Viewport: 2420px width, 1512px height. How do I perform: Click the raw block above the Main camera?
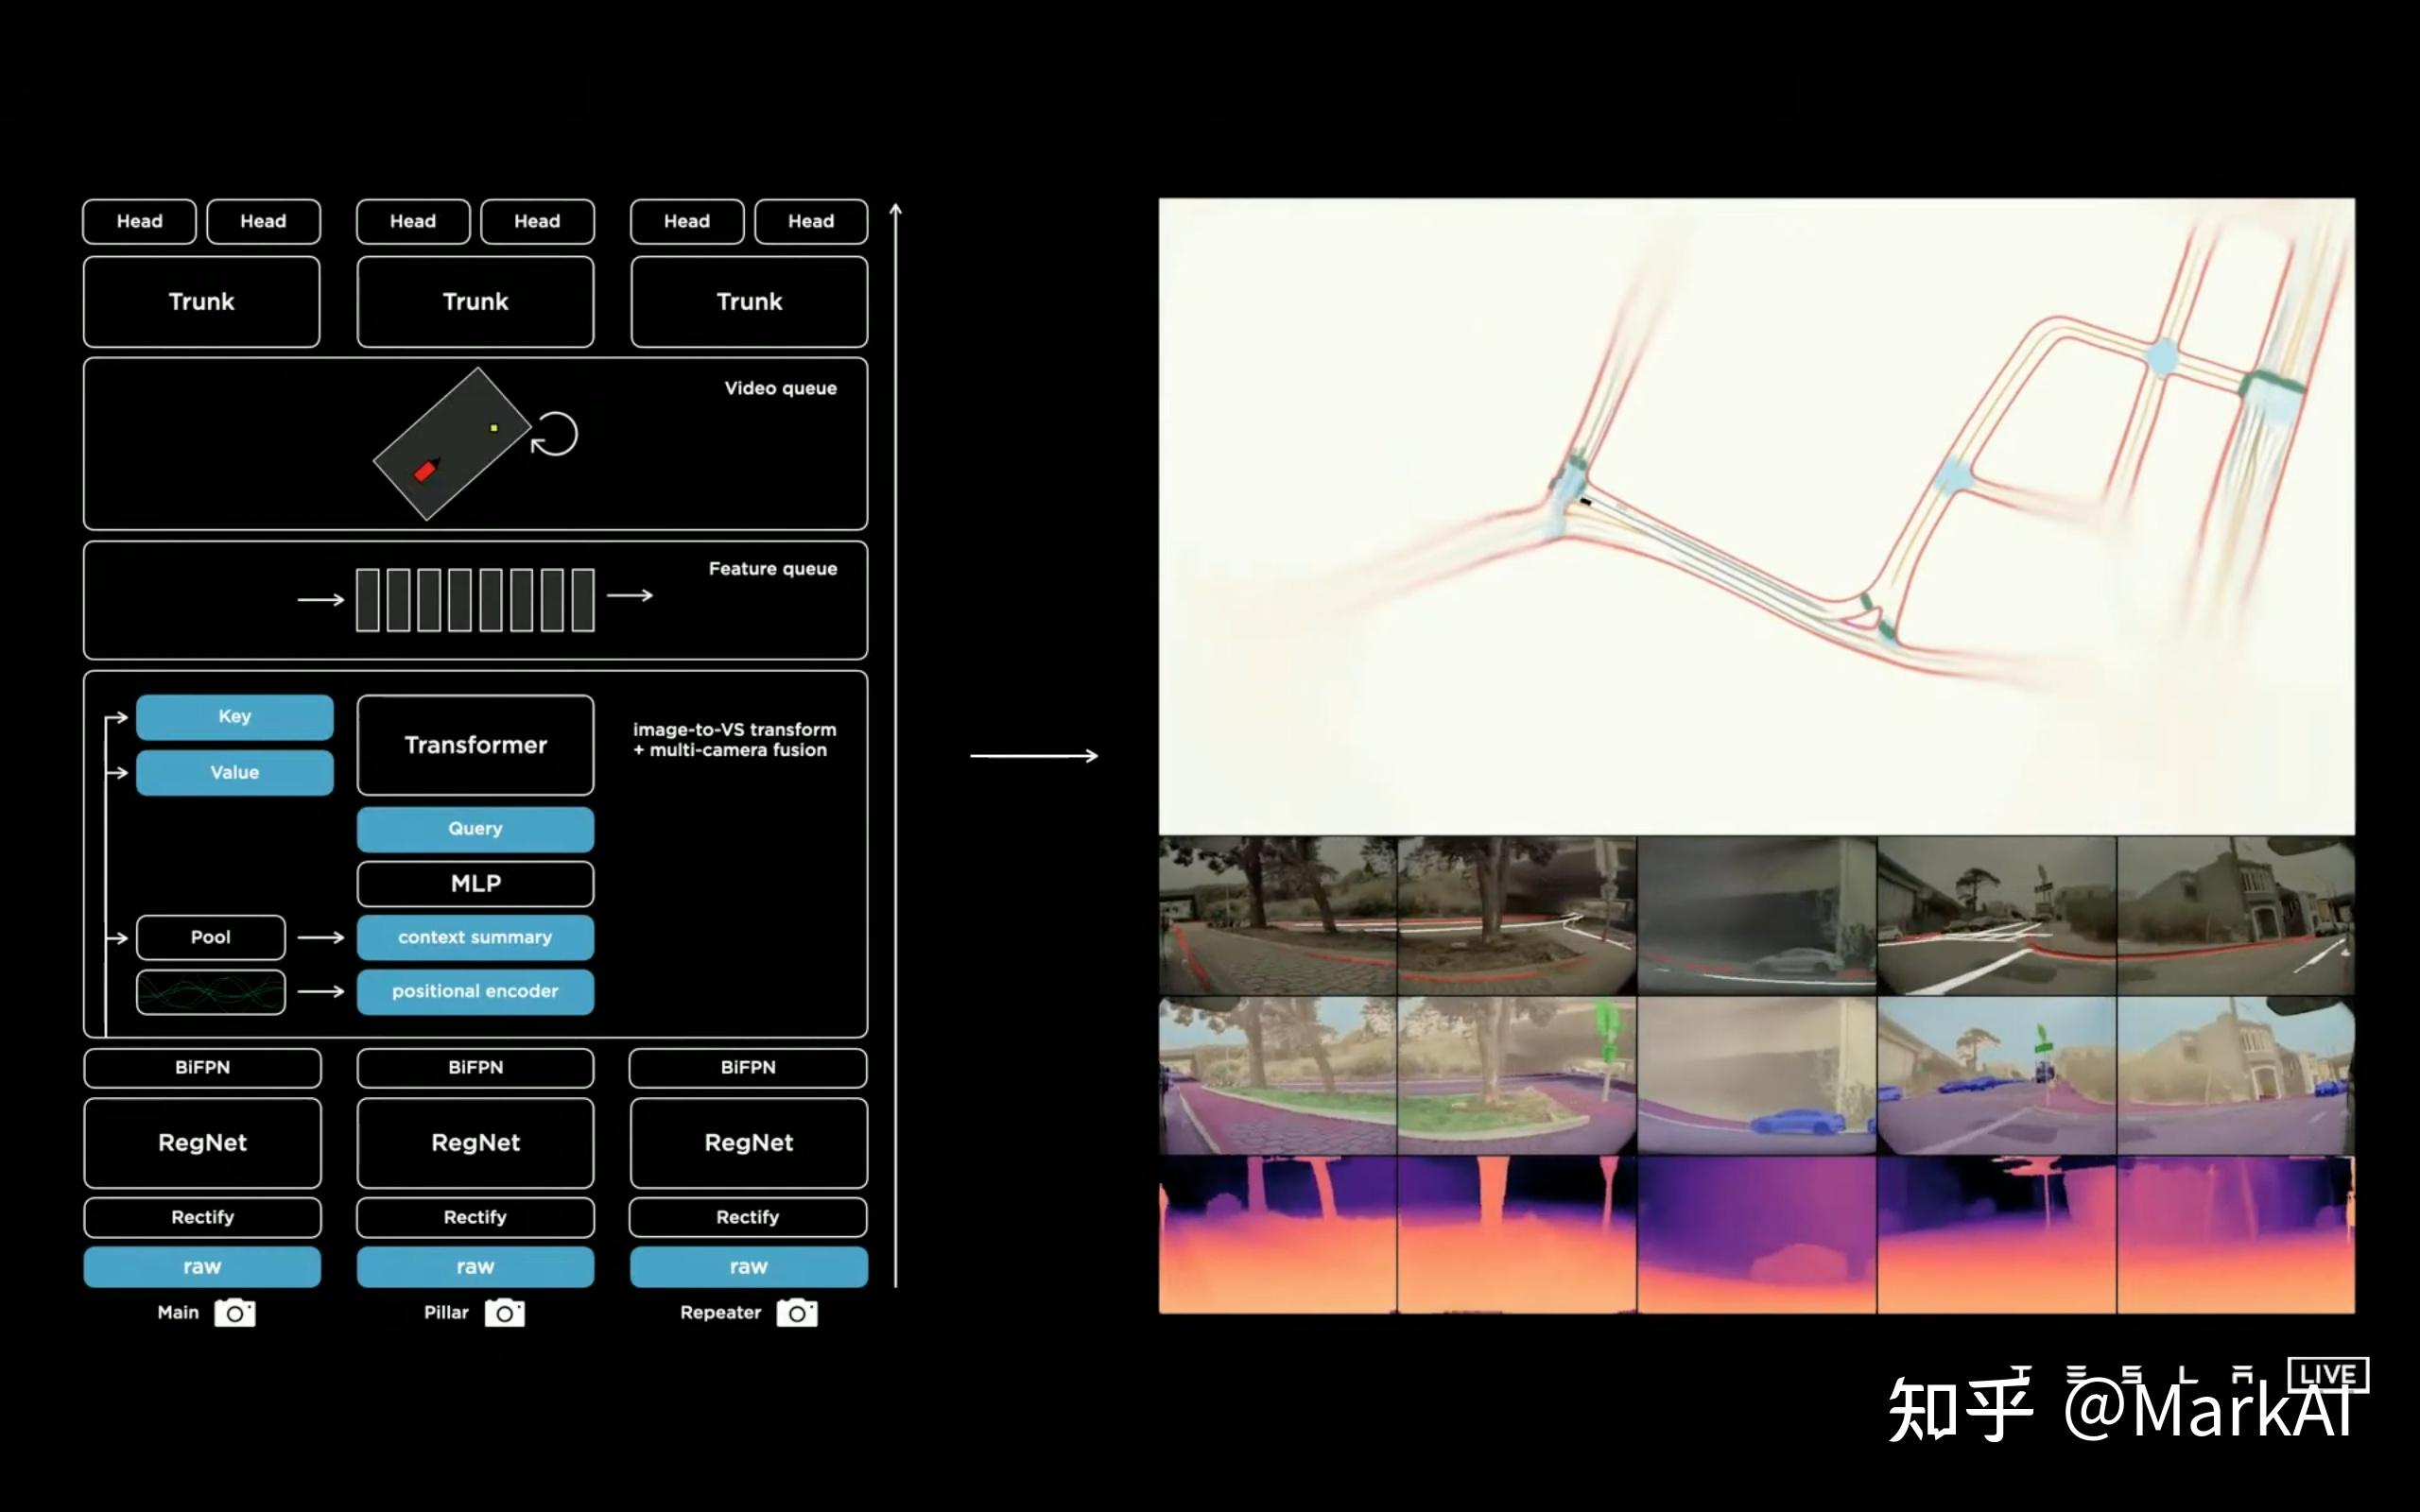pyautogui.click(x=202, y=1267)
